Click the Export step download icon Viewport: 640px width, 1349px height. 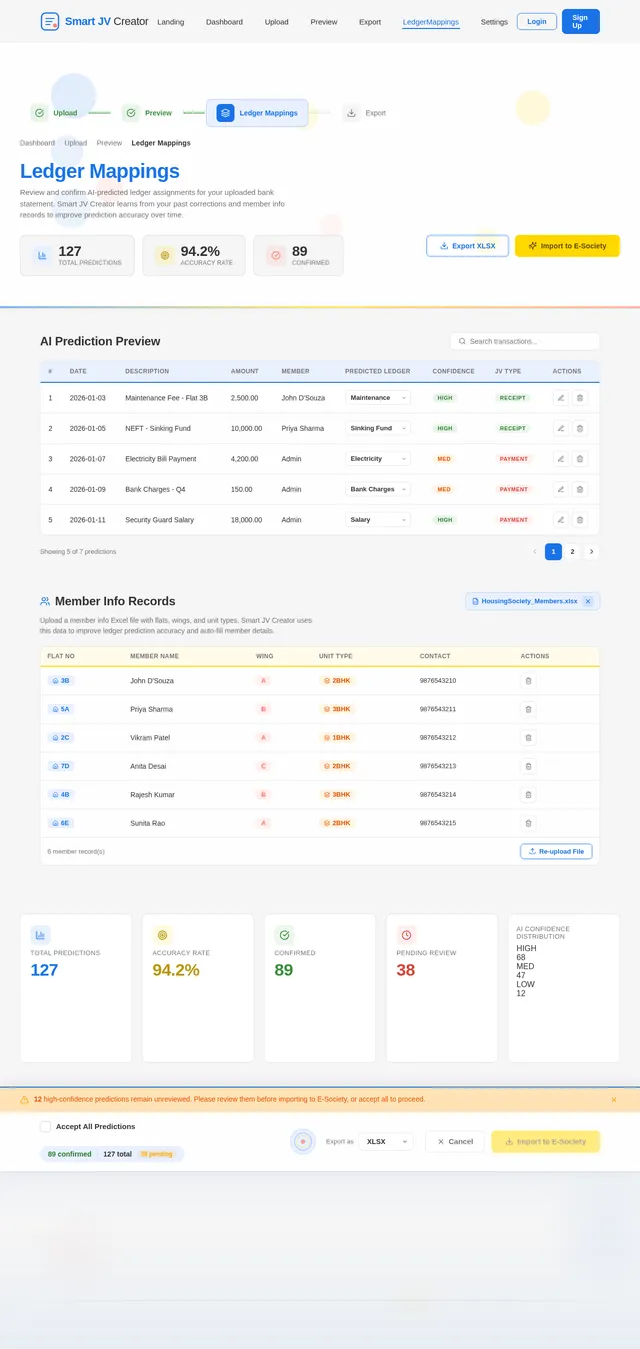(351, 113)
